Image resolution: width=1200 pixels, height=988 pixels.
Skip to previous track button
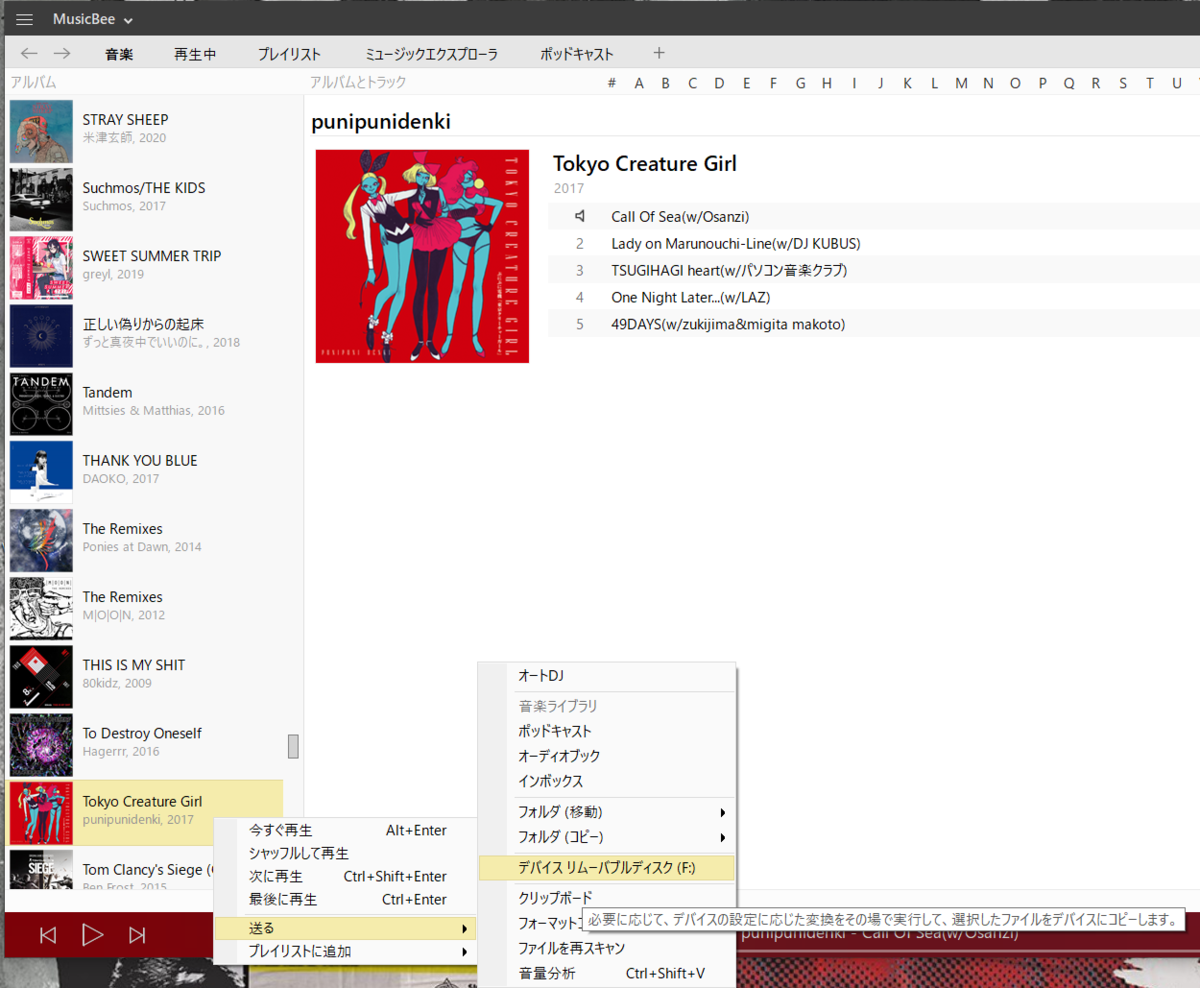(x=48, y=935)
